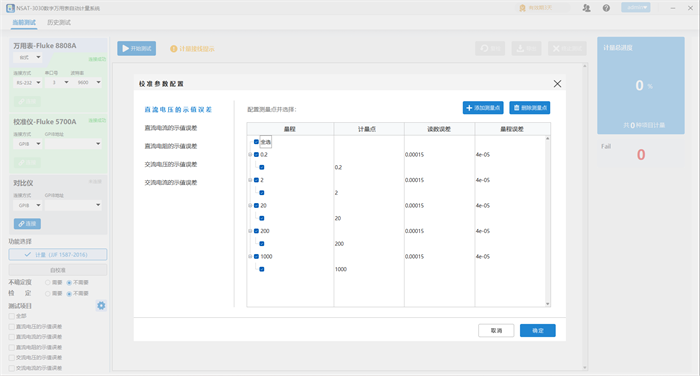
Task: Check DC voltage indication error in test items list
Action: [12, 327]
